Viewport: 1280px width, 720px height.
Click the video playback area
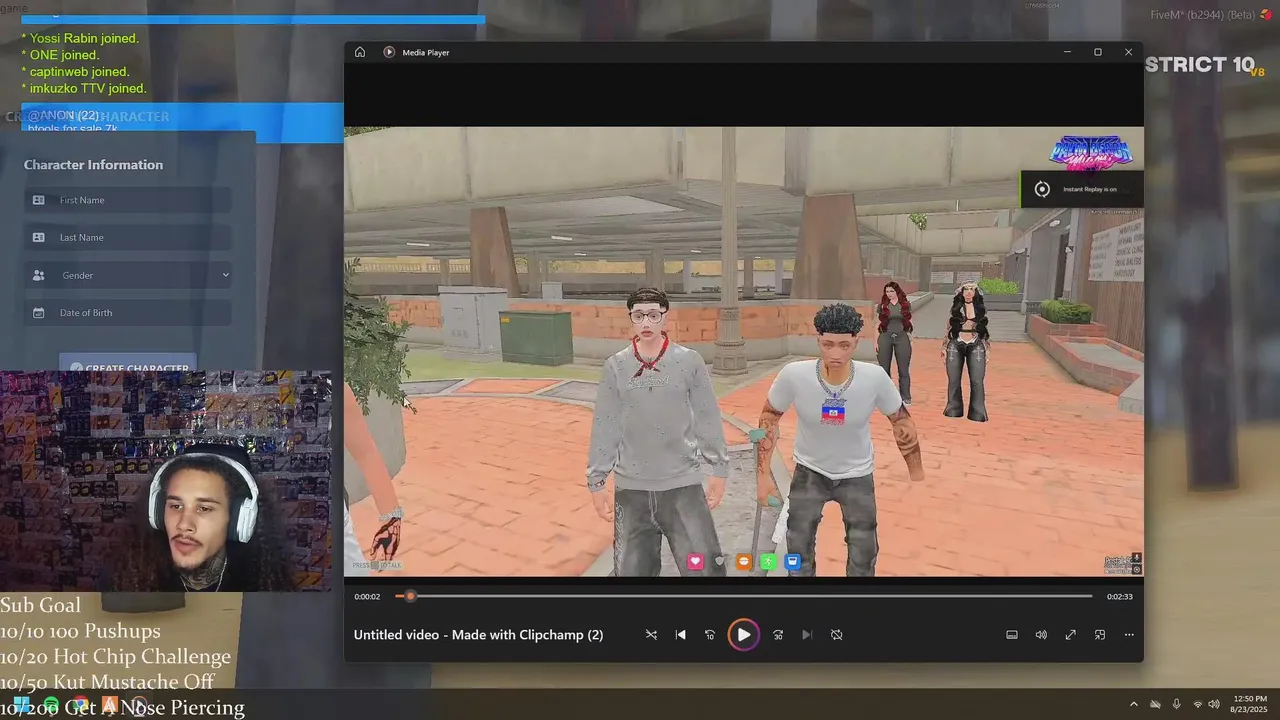pyautogui.click(x=744, y=351)
